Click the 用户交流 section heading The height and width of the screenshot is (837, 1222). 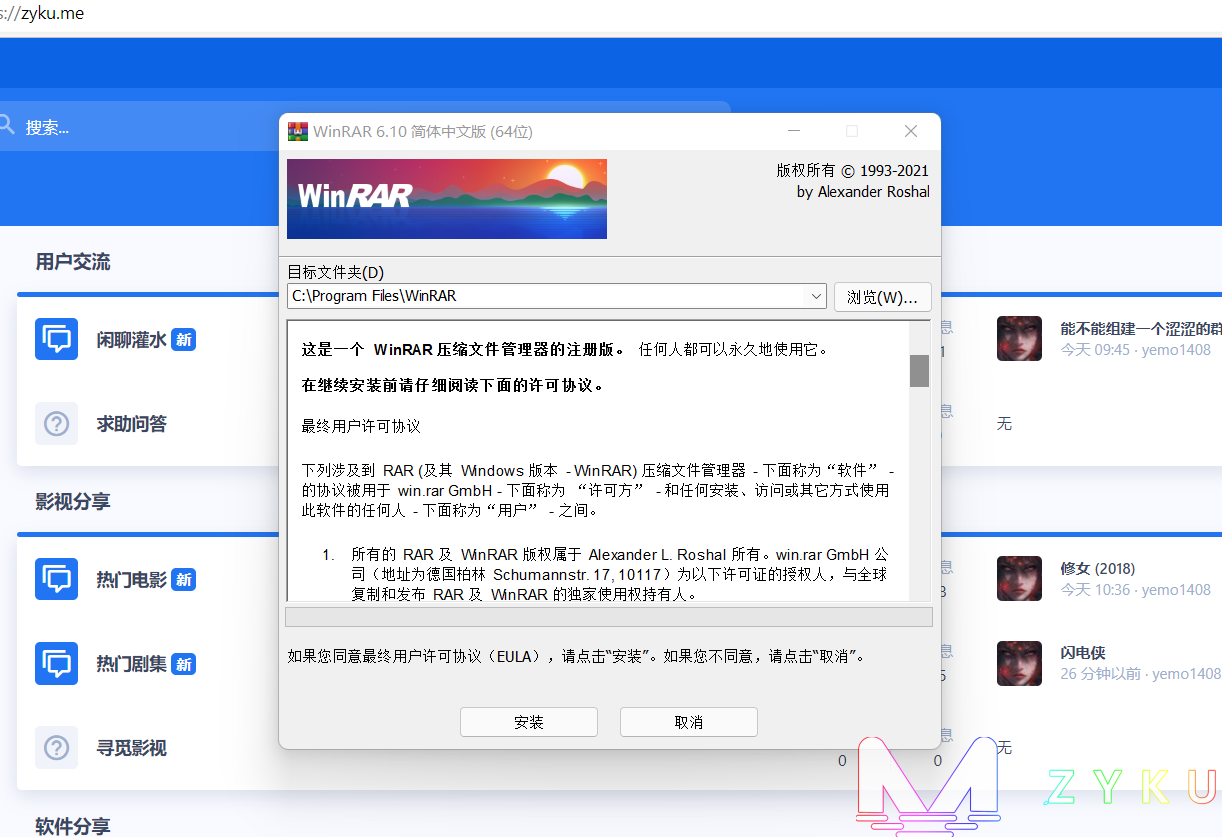[73, 262]
